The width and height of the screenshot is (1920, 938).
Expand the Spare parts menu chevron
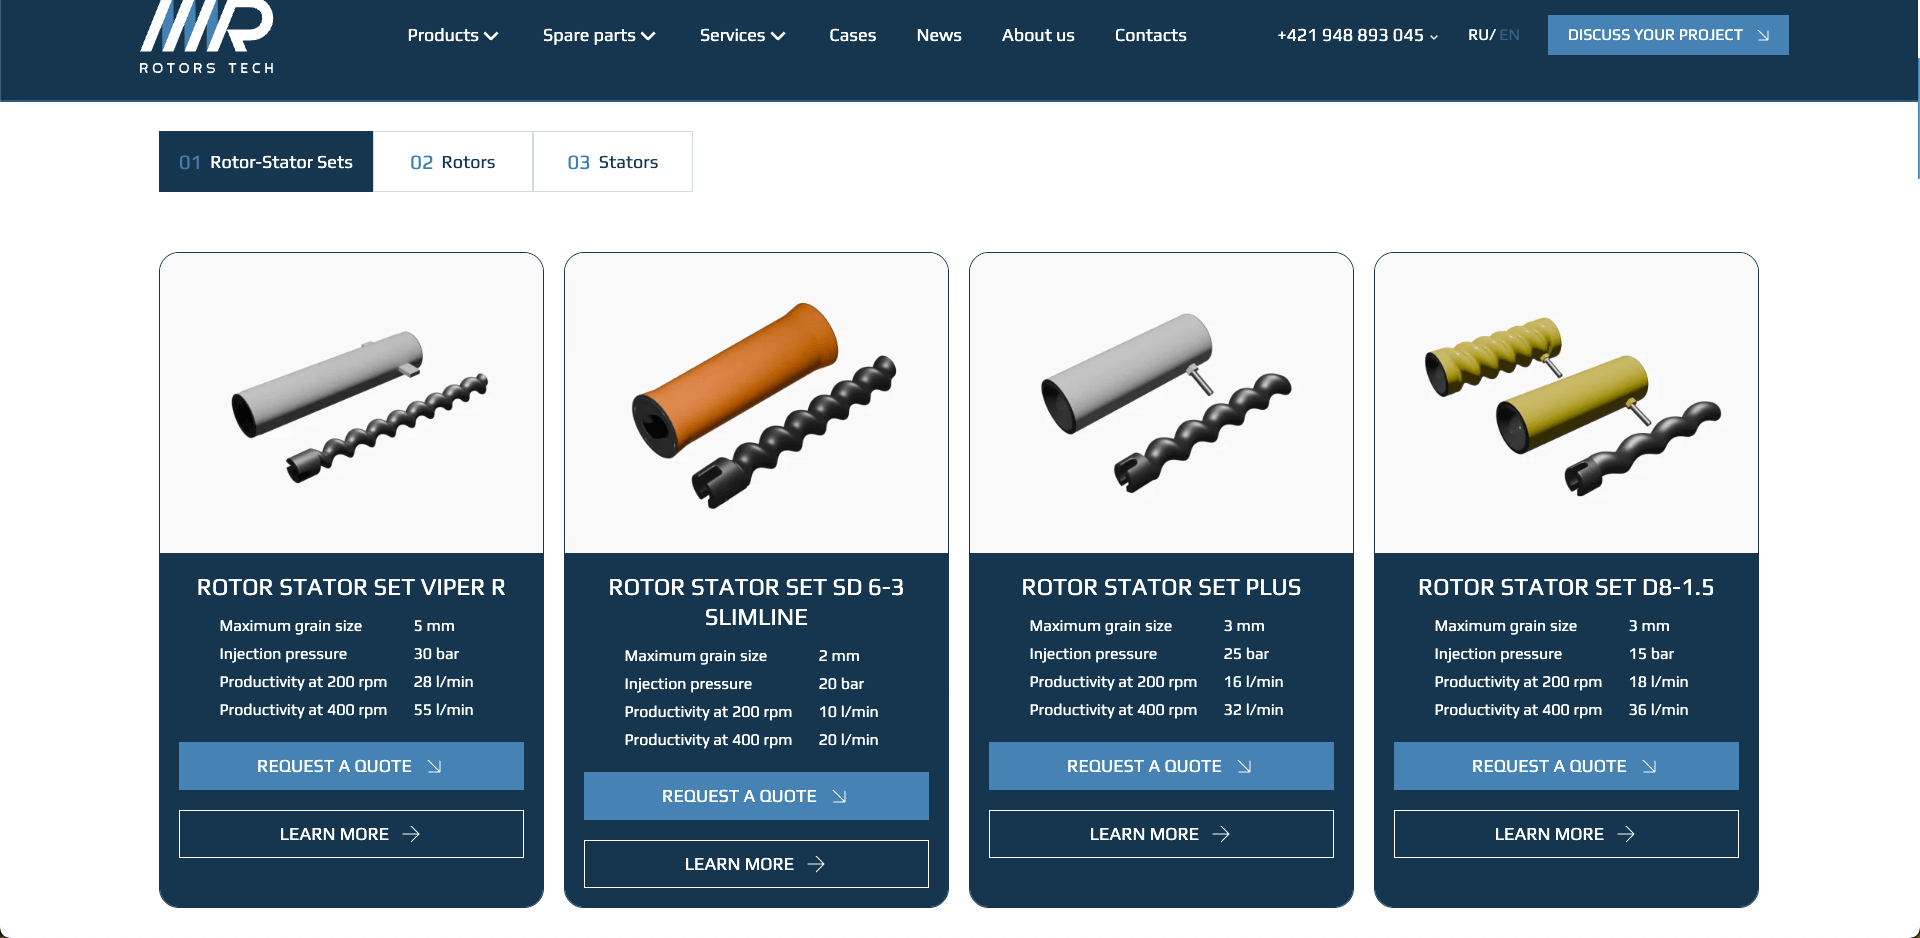pyautogui.click(x=648, y=36)
